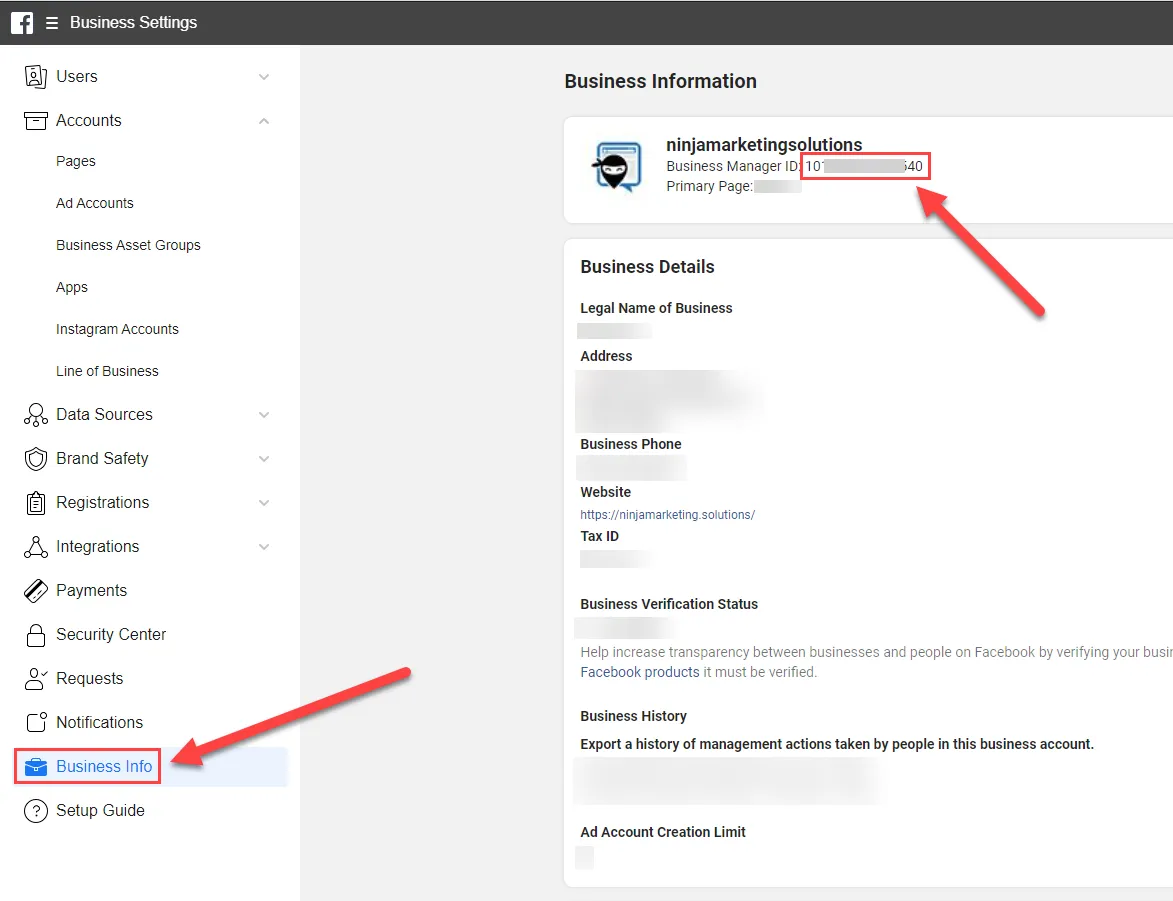Open the Setup Guide
Viewport: 1173px width, 901px height.
point(100,810)
